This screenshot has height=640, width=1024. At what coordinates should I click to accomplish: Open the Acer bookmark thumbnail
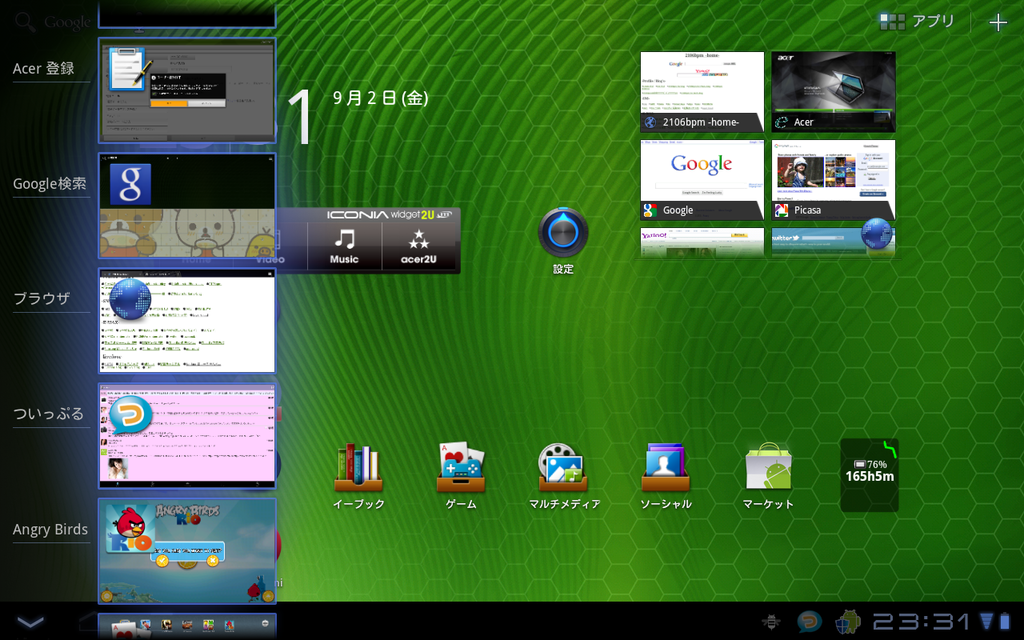pyautogui.click(x=833, y=91)
